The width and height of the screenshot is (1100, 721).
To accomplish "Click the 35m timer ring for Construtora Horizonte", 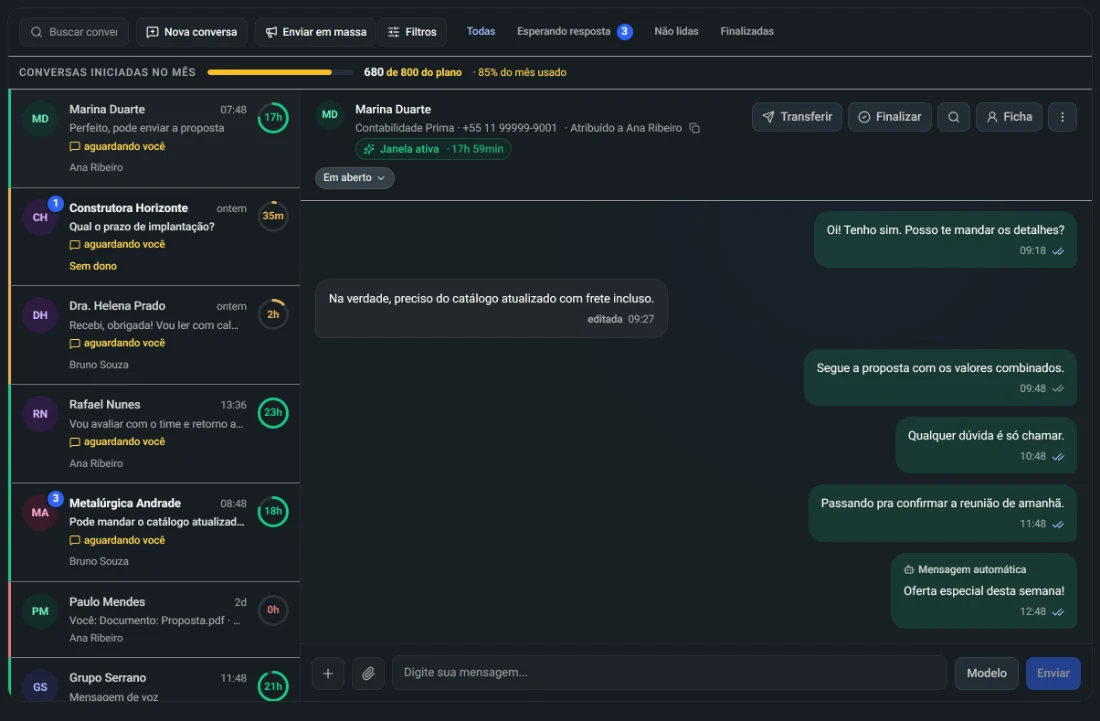I will (273, 216).
